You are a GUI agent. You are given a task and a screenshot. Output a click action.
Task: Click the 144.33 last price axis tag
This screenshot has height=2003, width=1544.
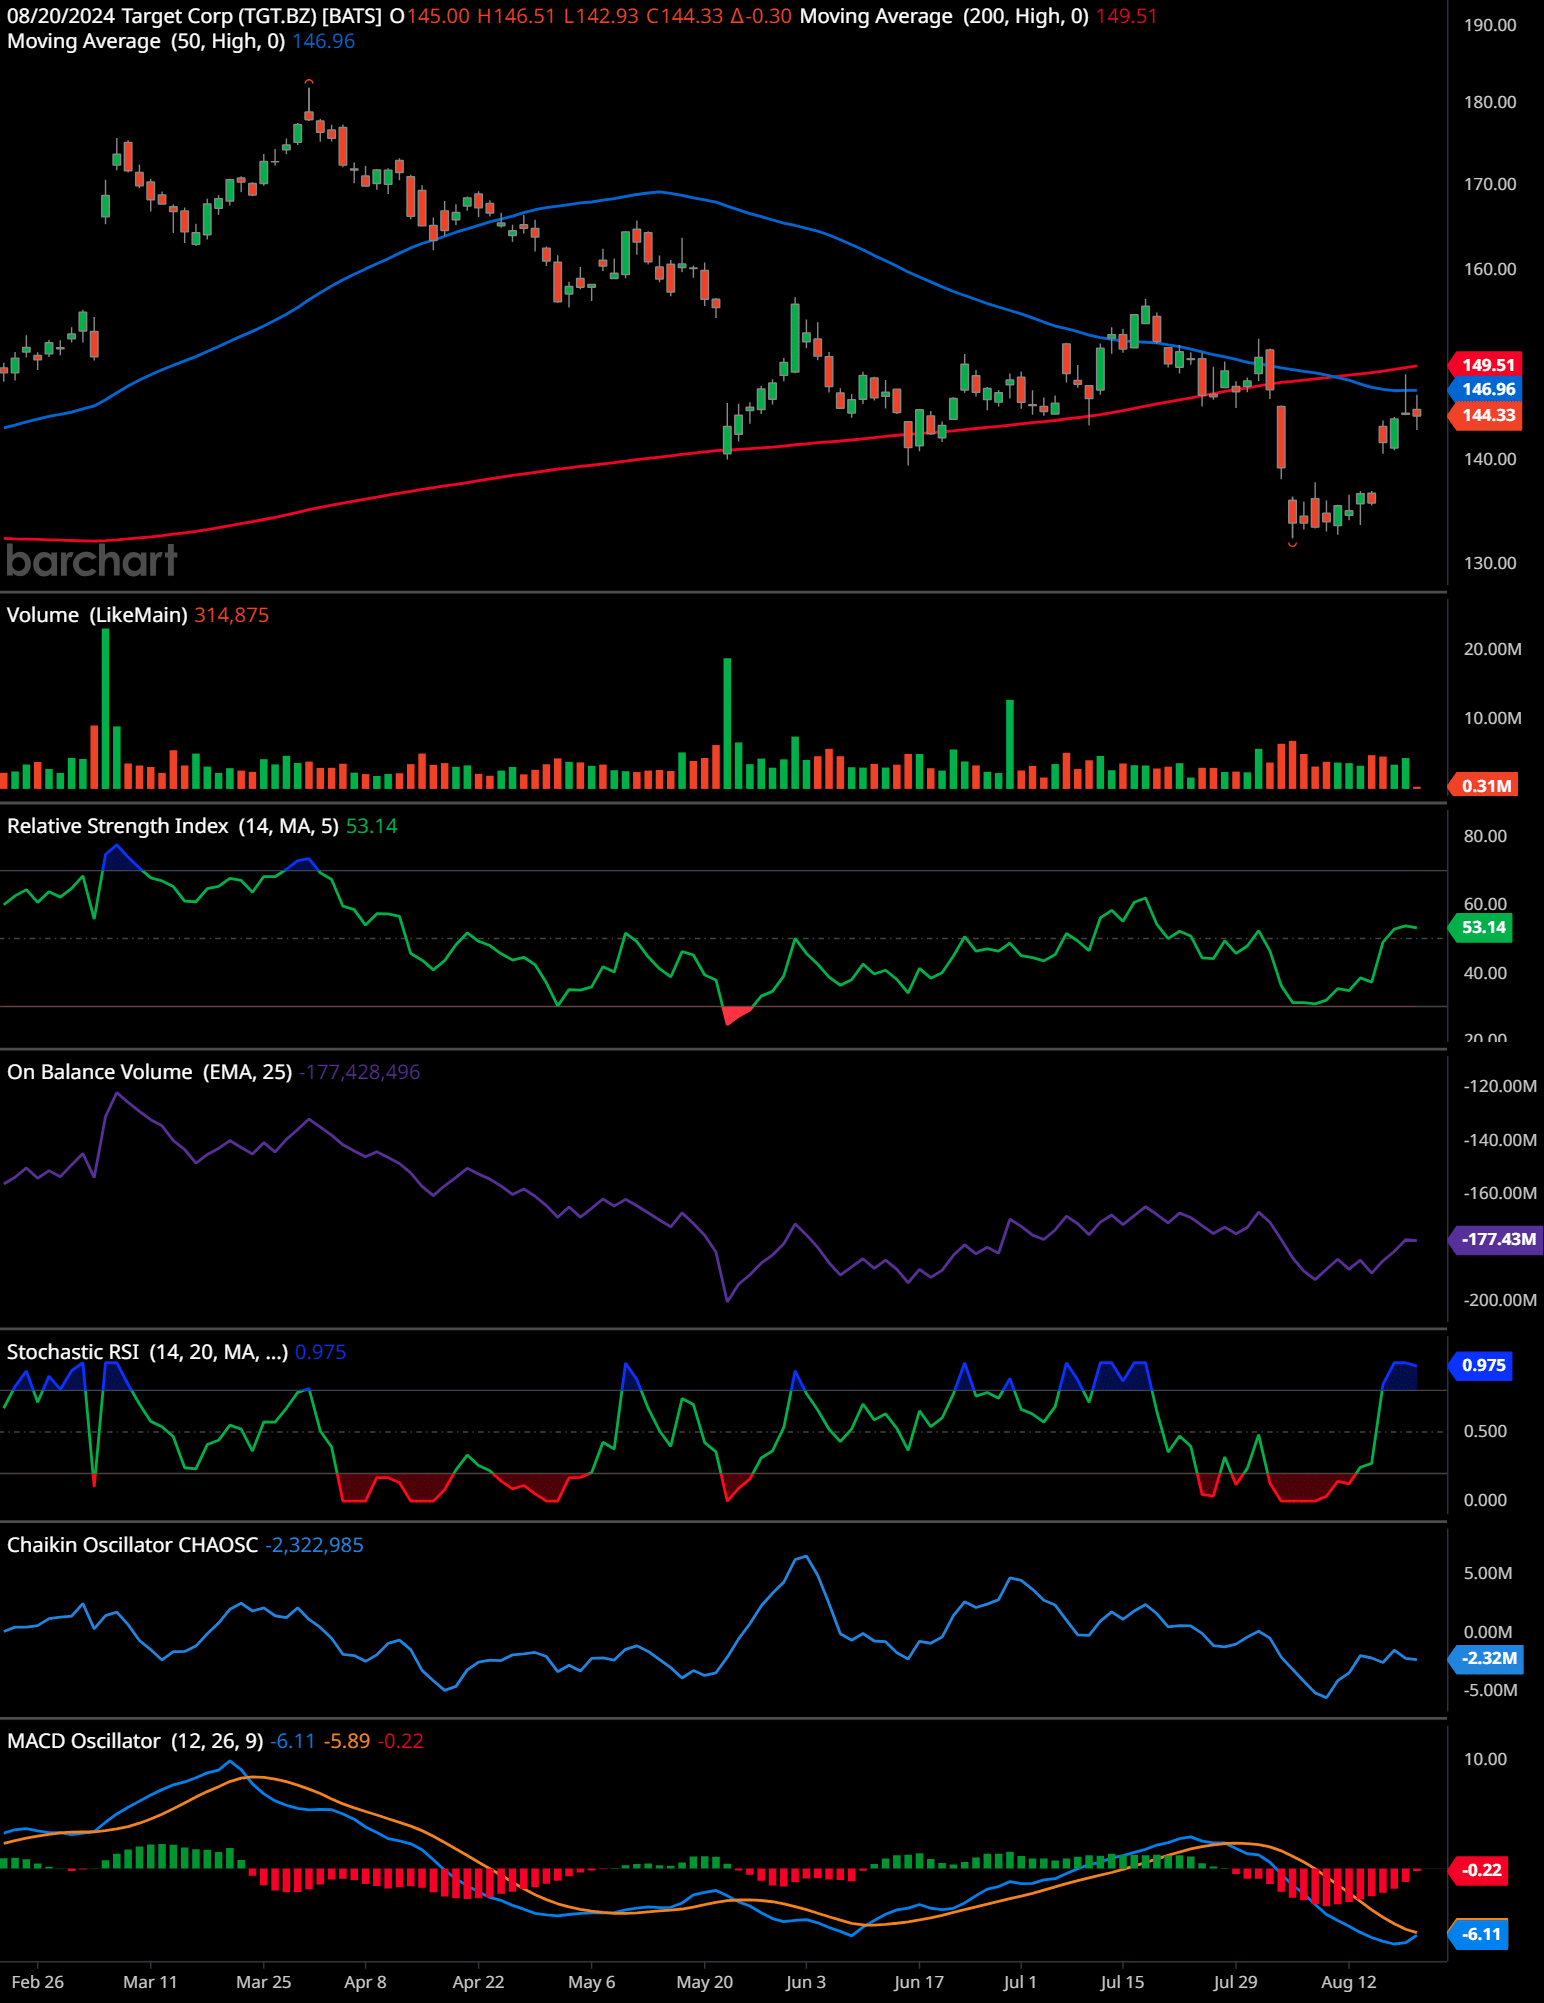pos(1487,415)
